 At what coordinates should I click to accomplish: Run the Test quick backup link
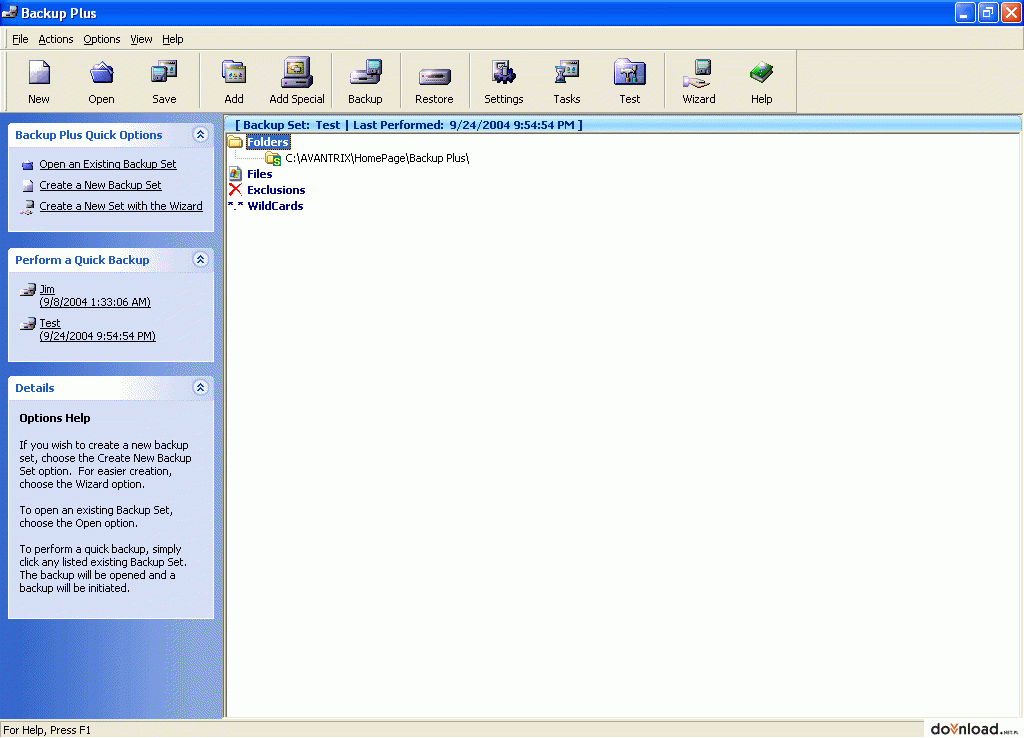tap(97, 330)
